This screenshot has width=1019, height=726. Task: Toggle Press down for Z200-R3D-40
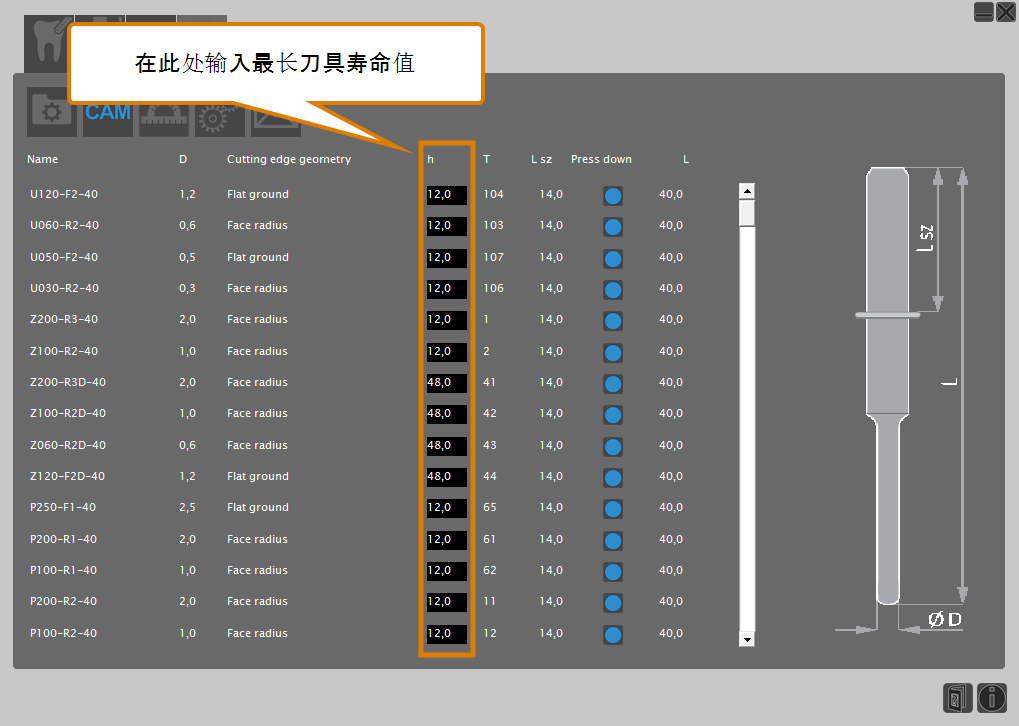(x=613, y=384)
